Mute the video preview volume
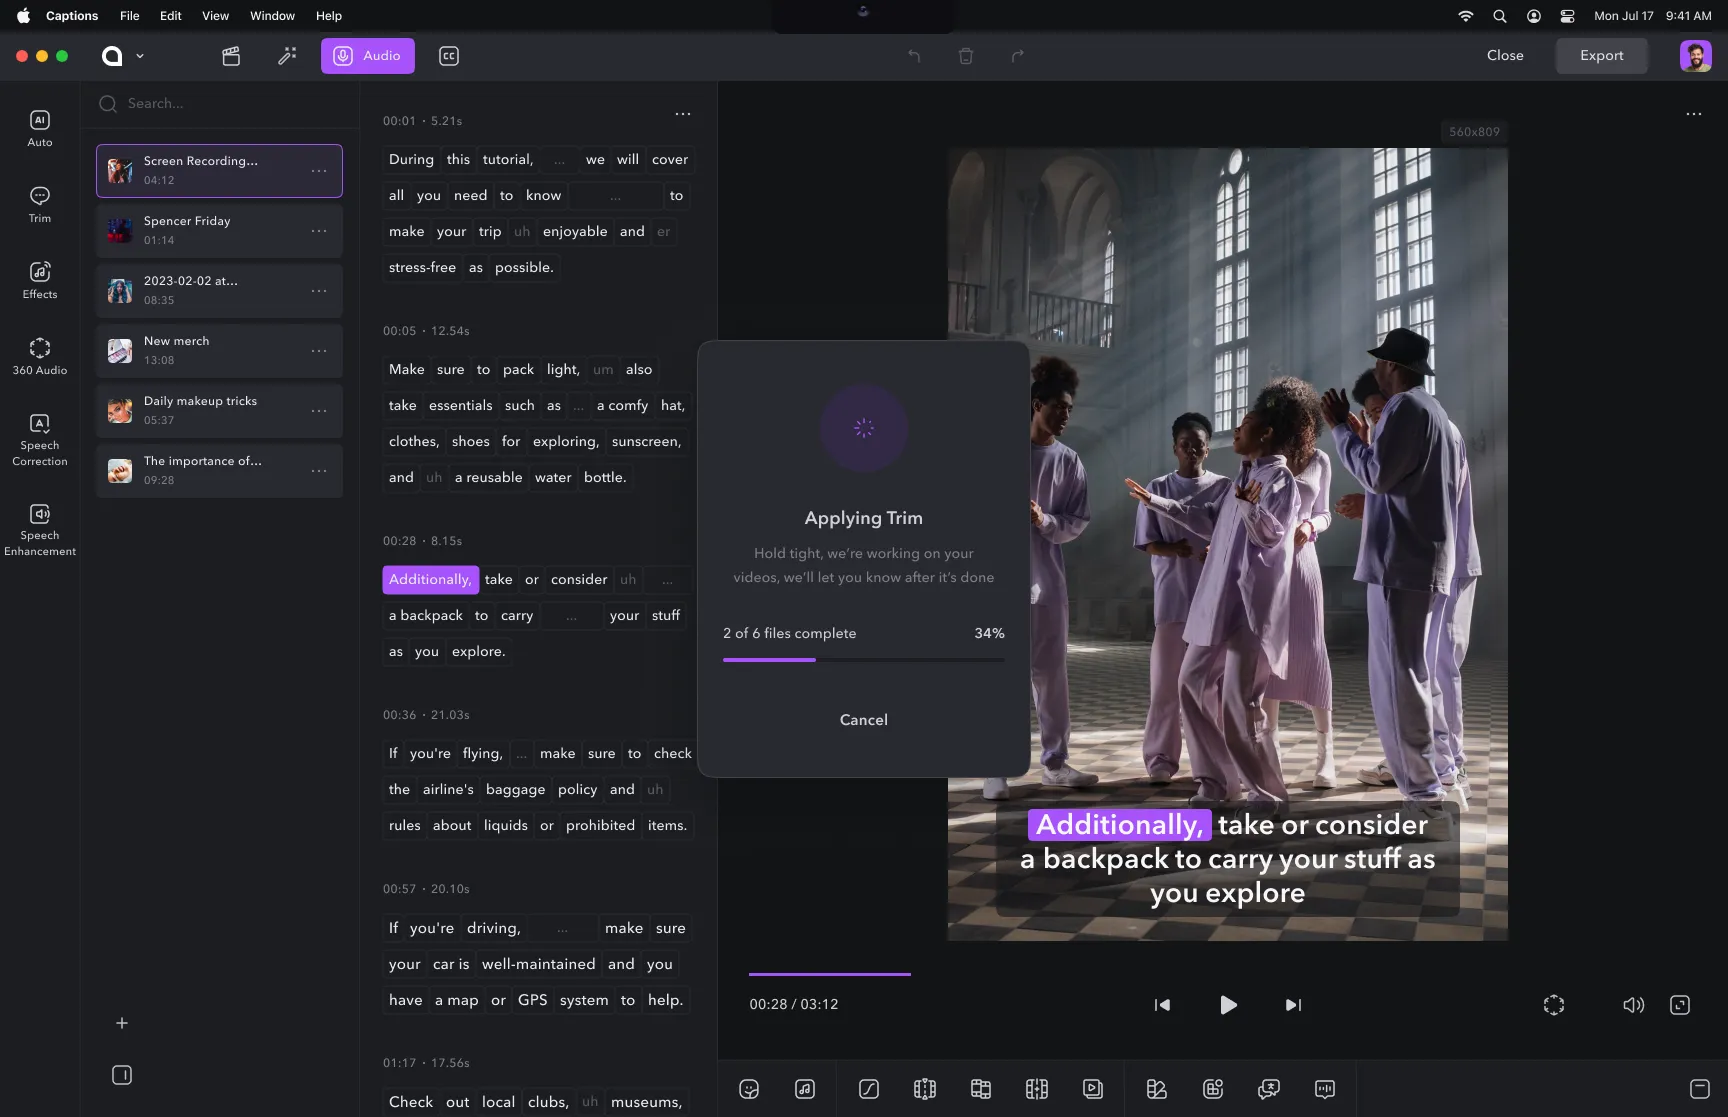Image resolution: width=1728 pixels, height=1117 pixels. click(x=1634, y=1005)
